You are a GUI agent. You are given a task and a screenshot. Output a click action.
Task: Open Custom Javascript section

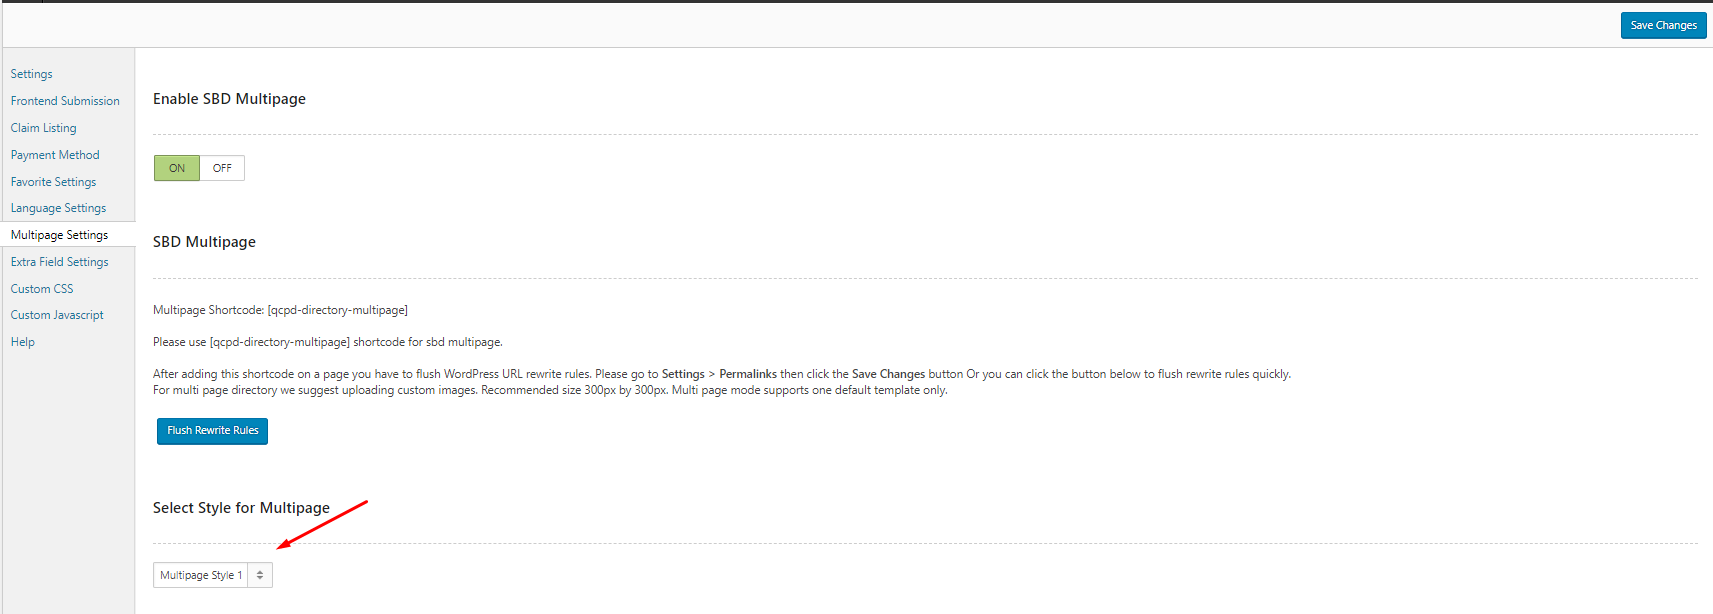coord(57,315)
